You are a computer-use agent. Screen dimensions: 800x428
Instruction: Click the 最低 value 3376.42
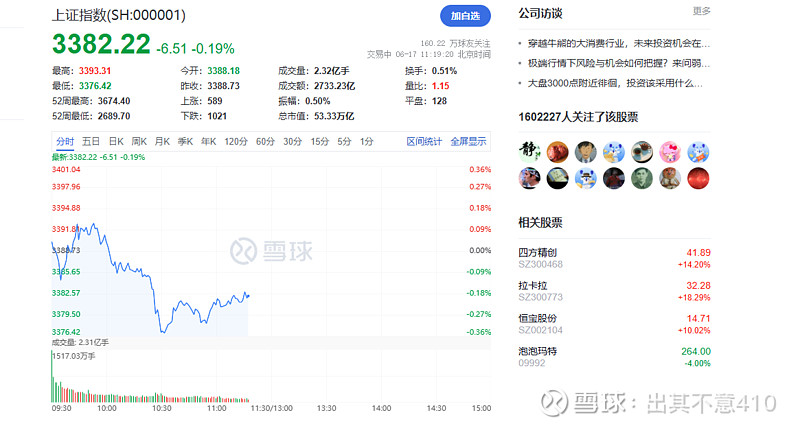click(x=95, y=86)
